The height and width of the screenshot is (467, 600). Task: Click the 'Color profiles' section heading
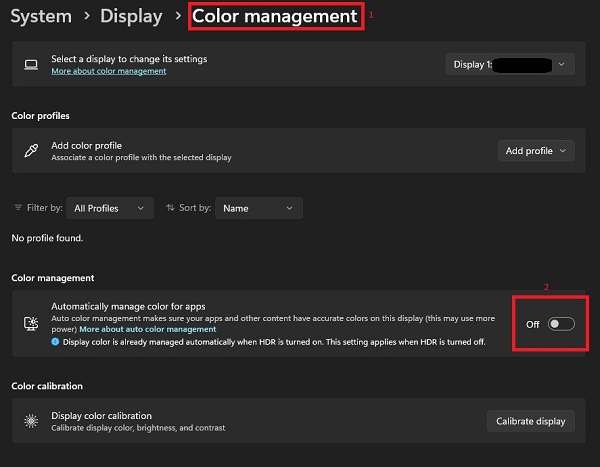point(41,116)
